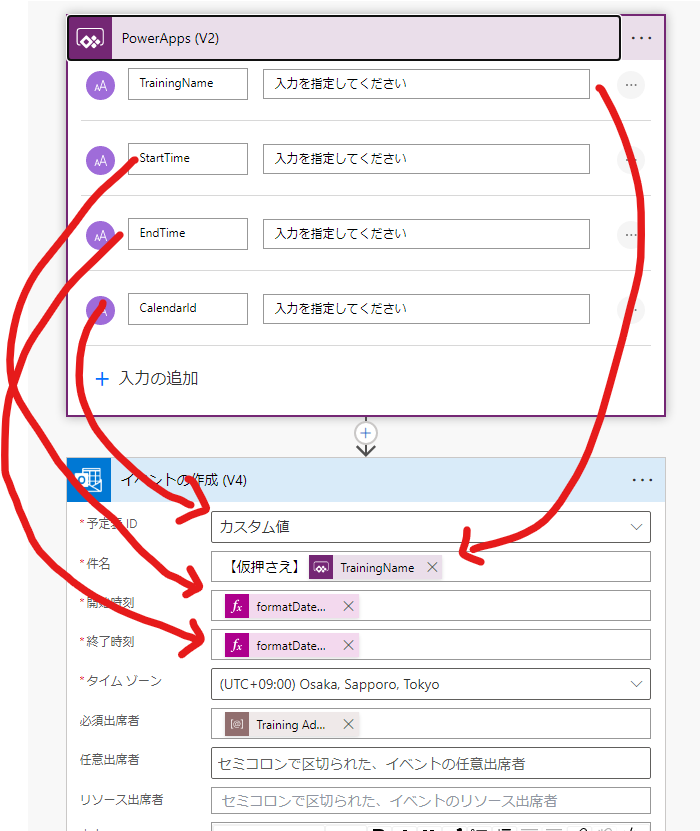Select the formatDate expression in 開始時刻
Image resolution: width=700 pixels, height=831 pixels.
point(291,606)
